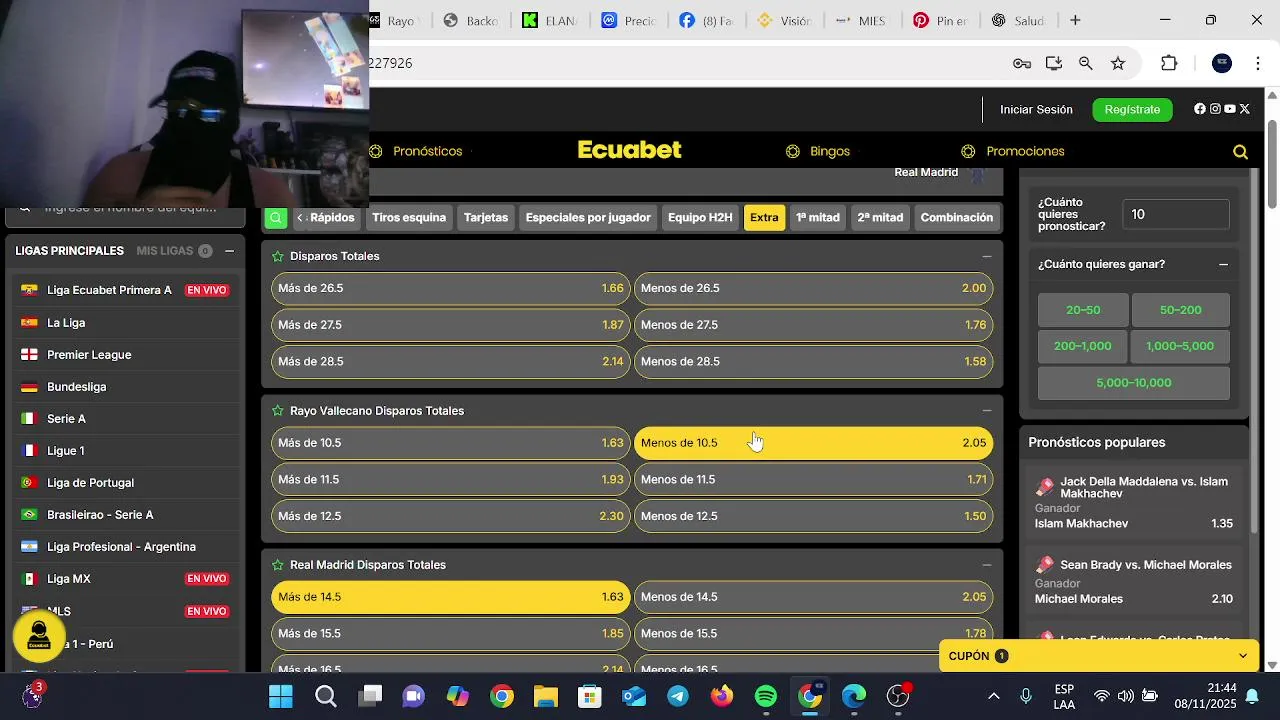Select Más de 26.5 at 1.66
Screen dimensions: 1280x720
(451, 288)
